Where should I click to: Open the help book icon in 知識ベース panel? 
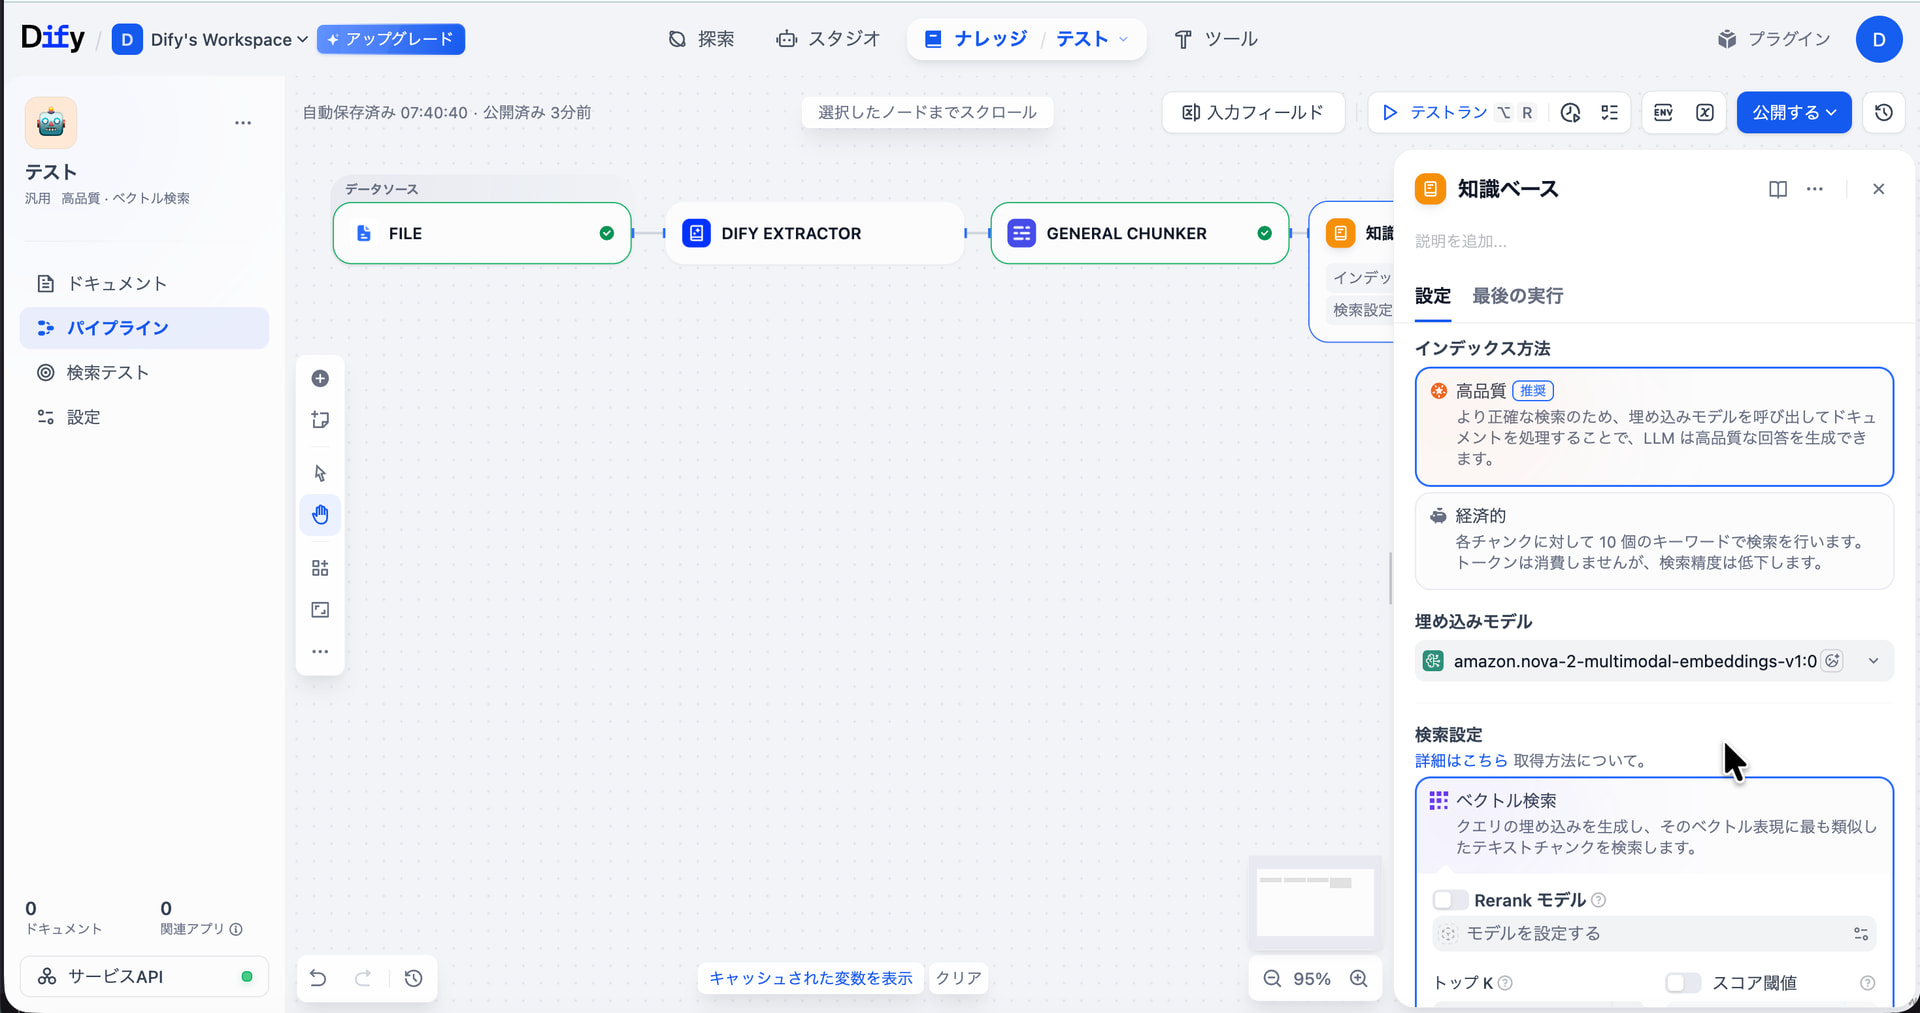tap(1778, 189)
